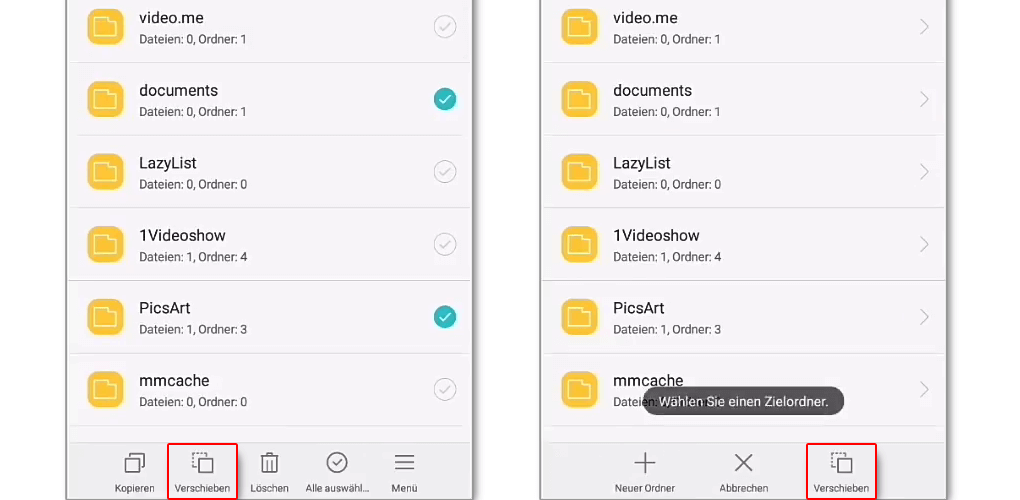
Task: Tap 'PicsArt' name in left phone
Action: tap(165, 308)
